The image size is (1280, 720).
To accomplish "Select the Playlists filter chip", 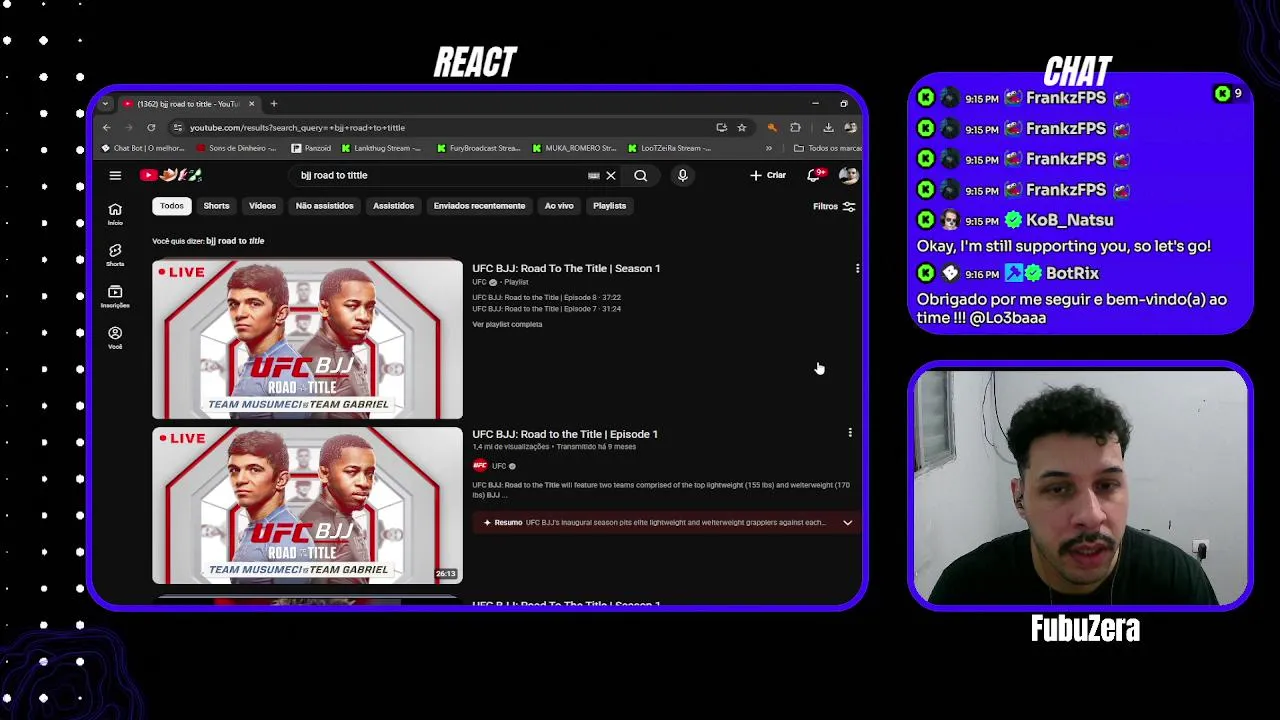I will coord(609,206).
